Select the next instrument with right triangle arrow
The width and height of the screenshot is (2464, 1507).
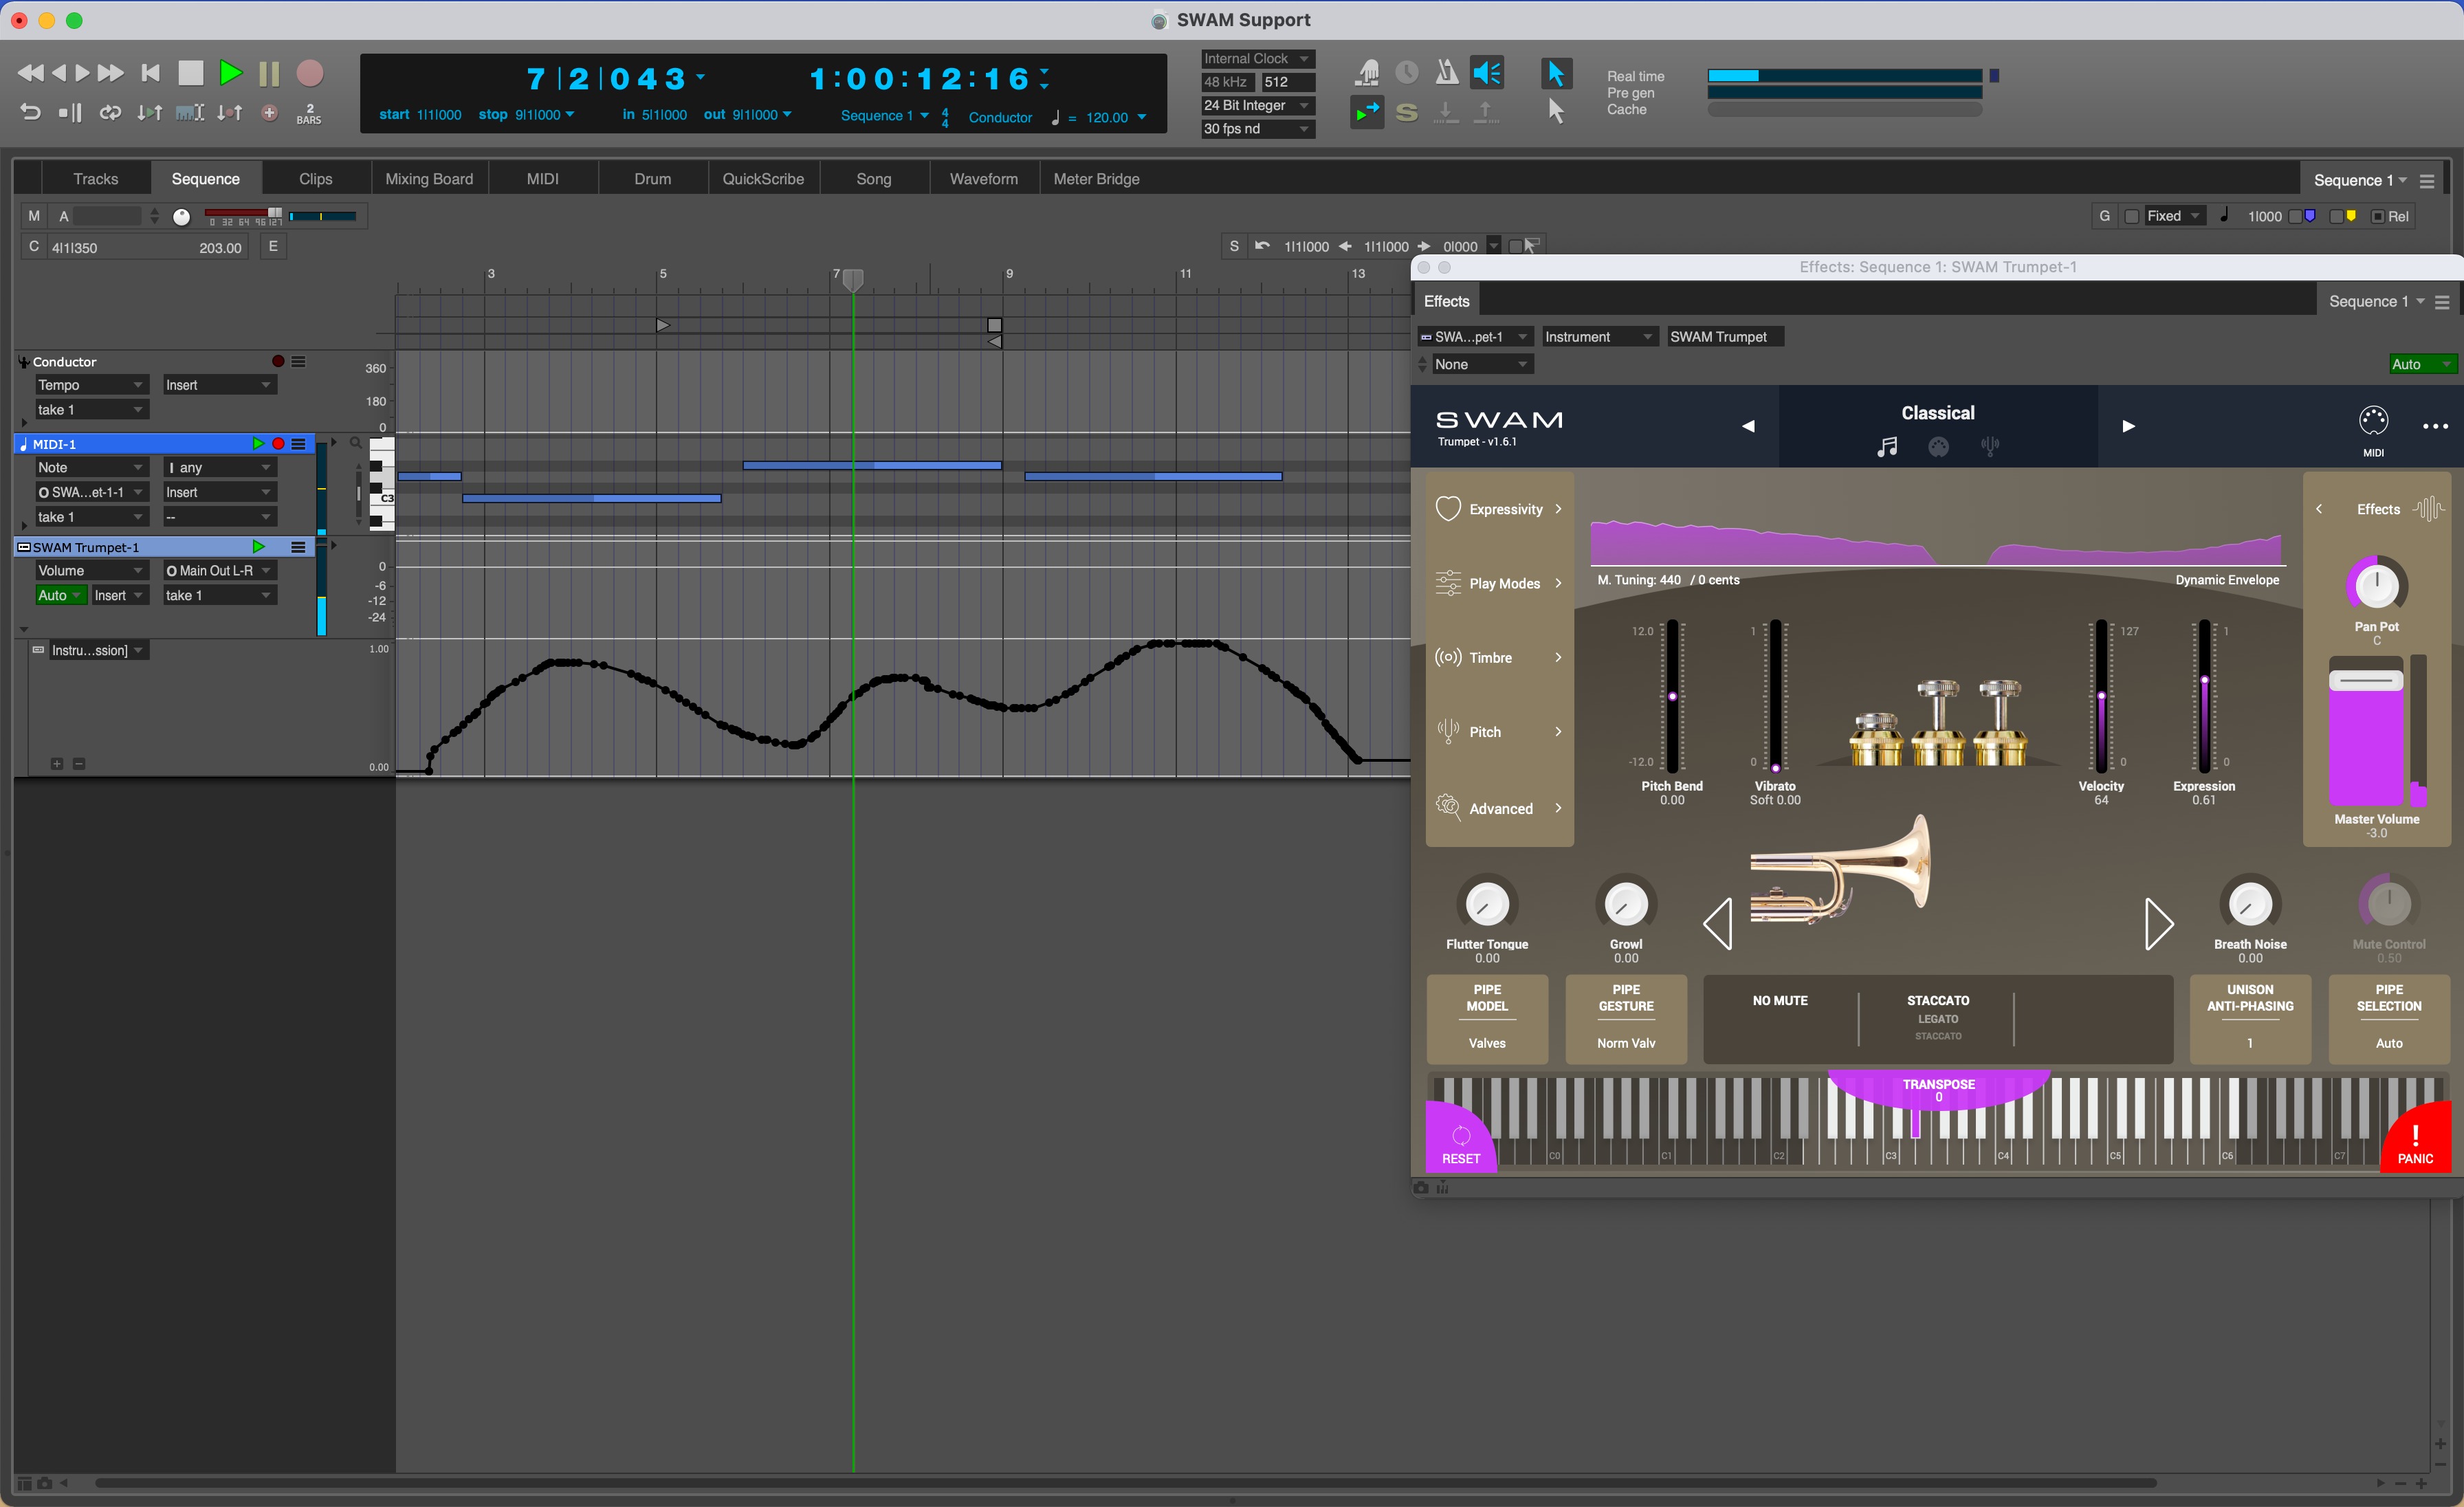2158,923
